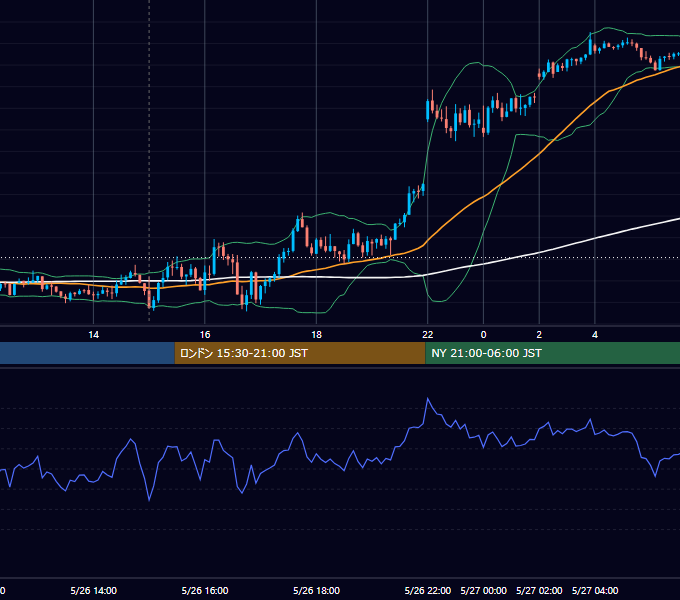Click the 5/26 14:00 date label
Screen dimensions: 680x600
click(94, 590)
